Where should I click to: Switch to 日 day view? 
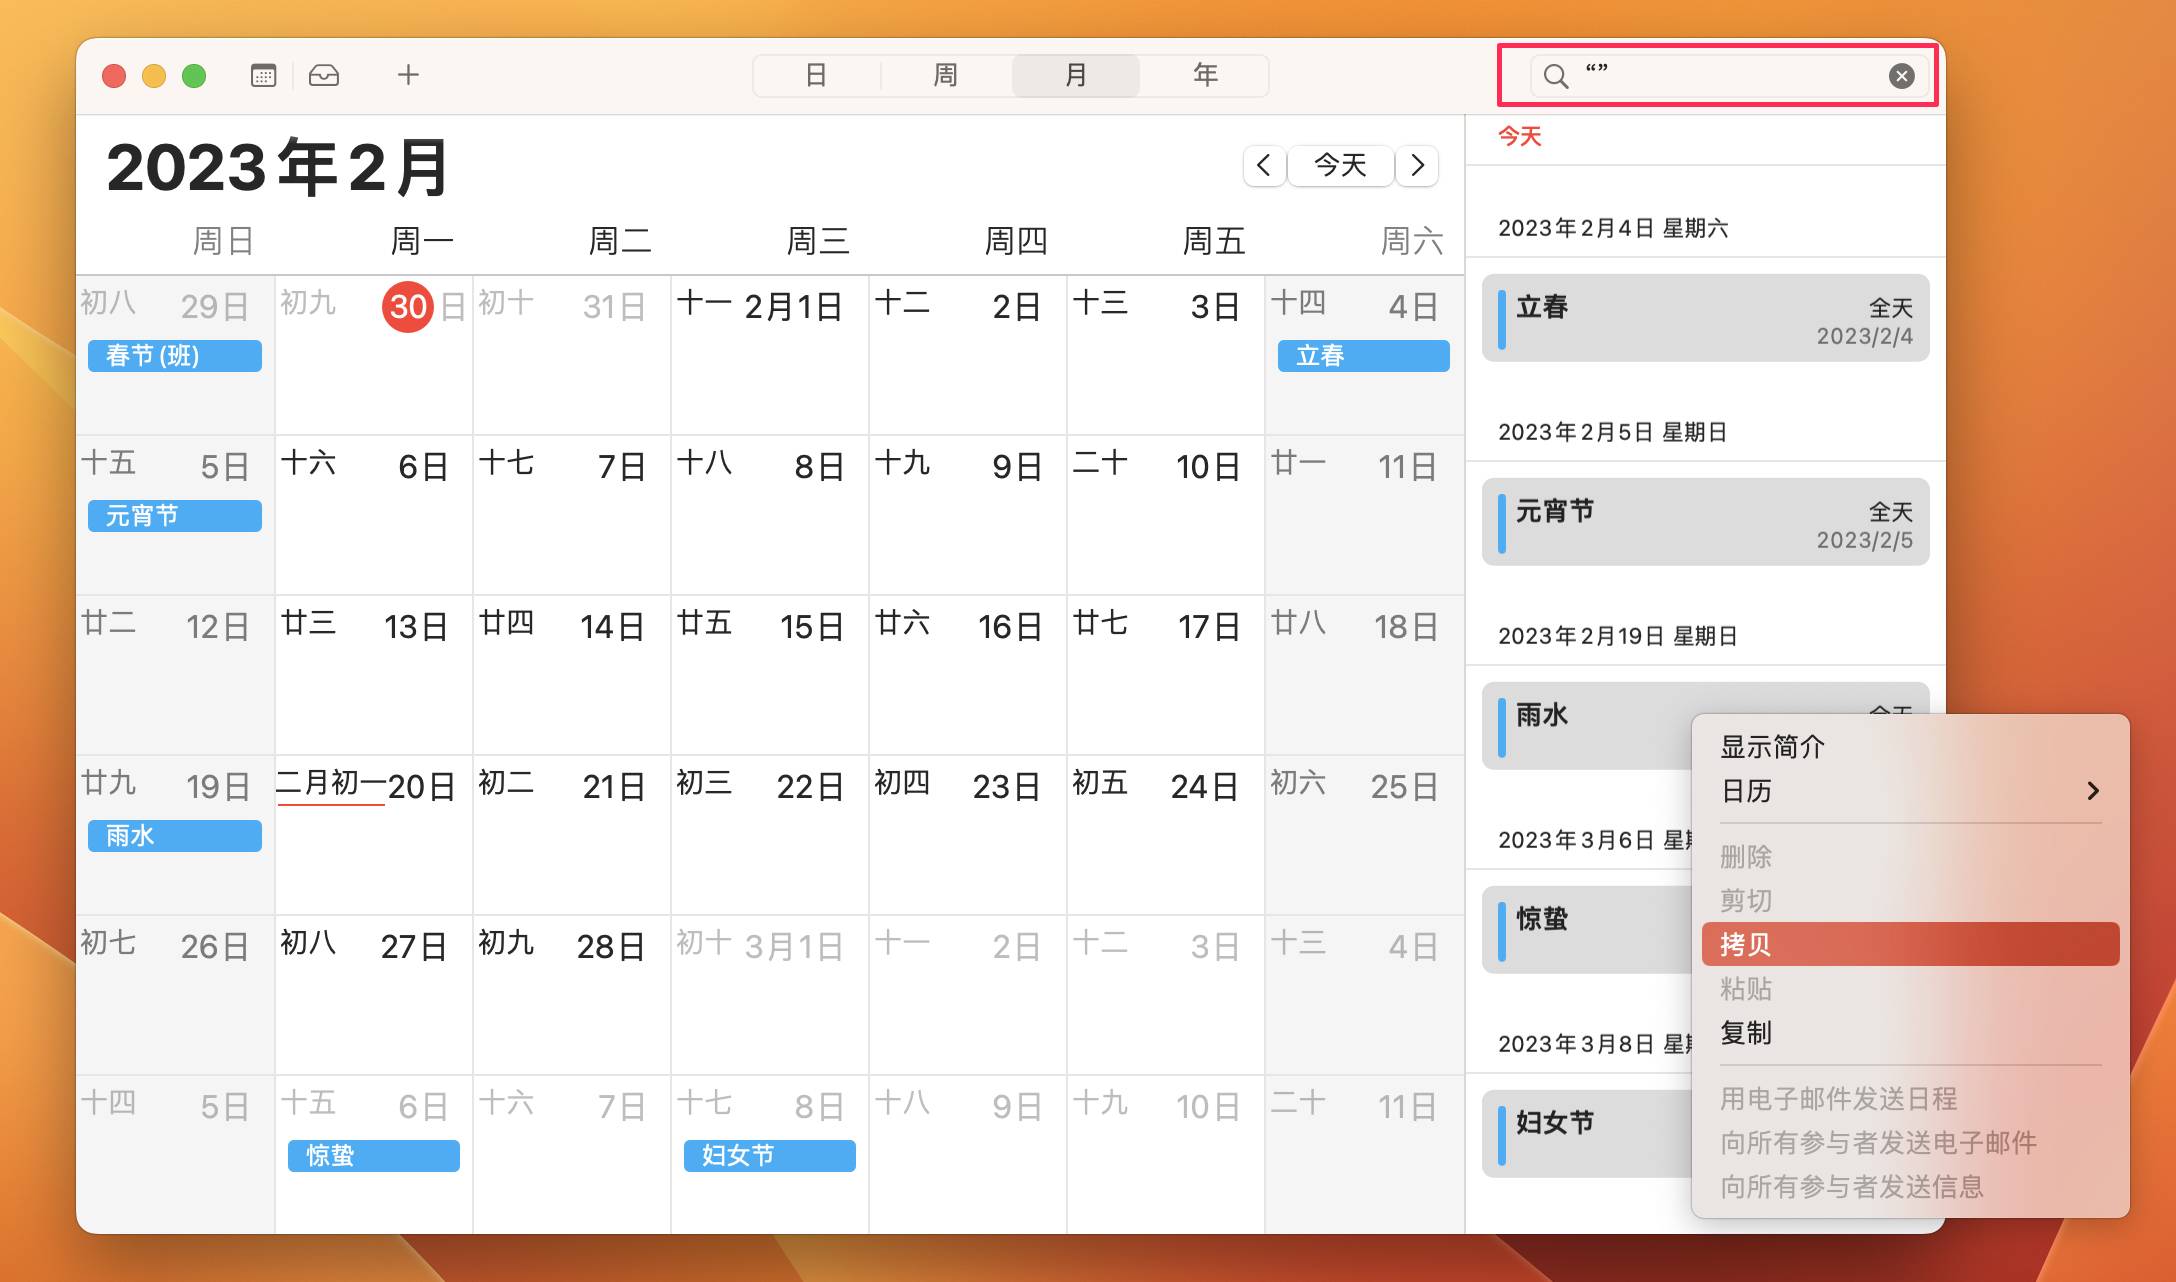tap(816, 75)
